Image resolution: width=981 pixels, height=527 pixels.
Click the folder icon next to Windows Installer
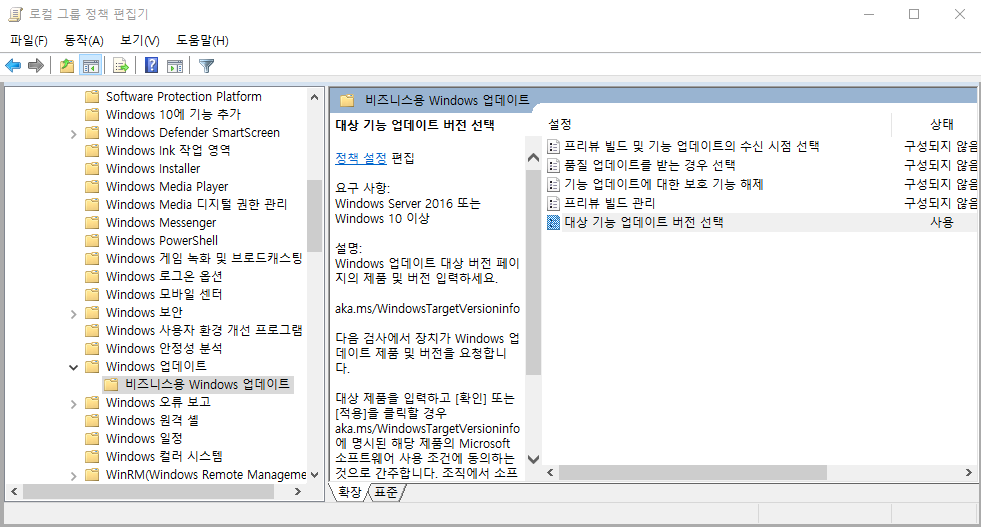coord(93,168)
